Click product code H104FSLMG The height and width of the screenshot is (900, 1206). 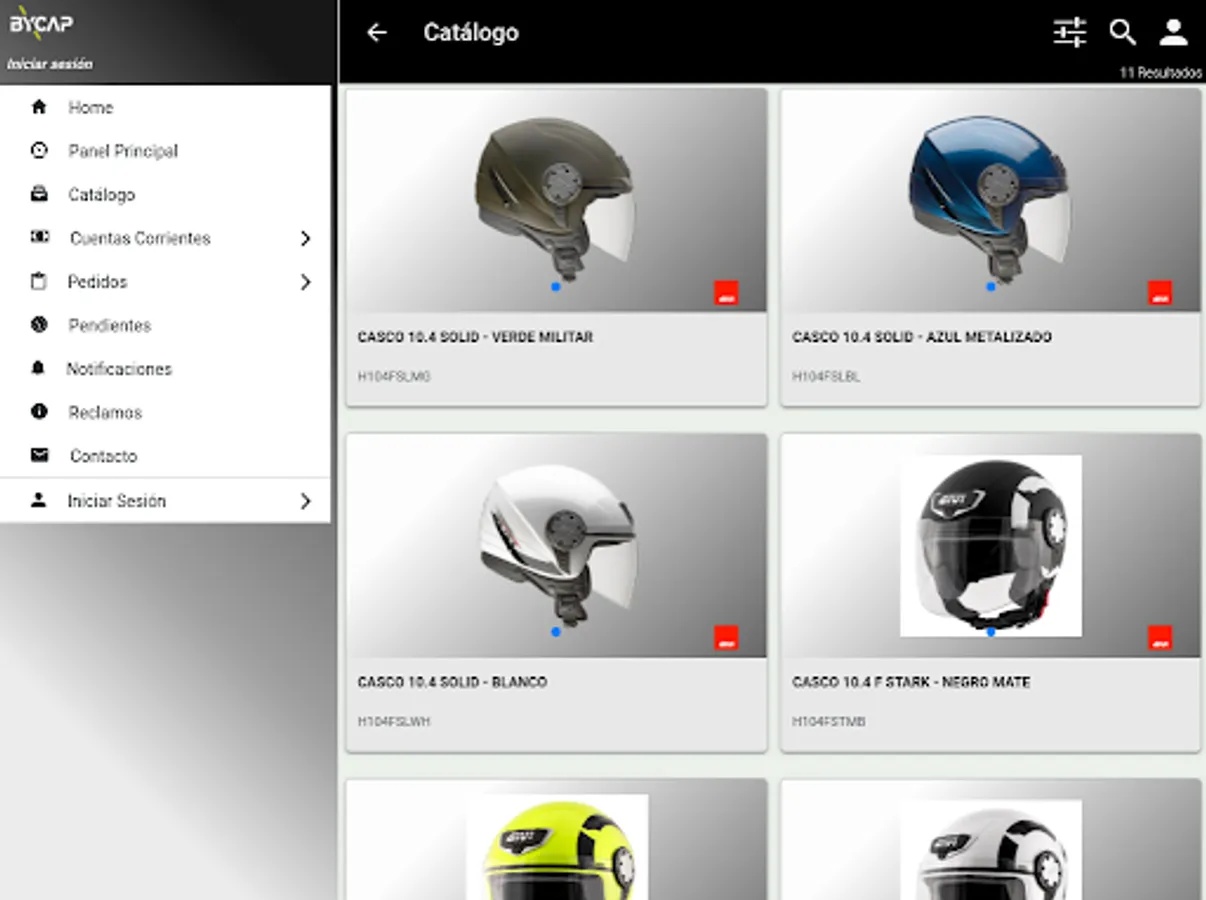[394, 377]
